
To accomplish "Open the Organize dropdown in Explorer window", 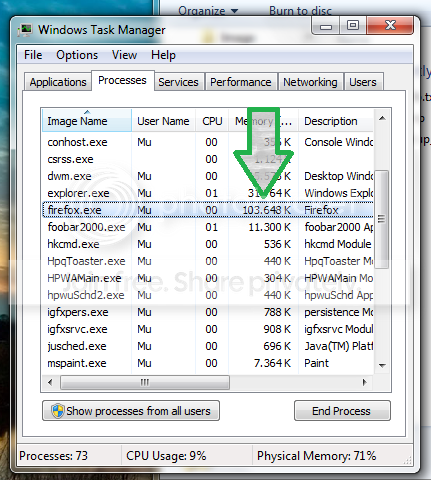I will pos(208,11).
